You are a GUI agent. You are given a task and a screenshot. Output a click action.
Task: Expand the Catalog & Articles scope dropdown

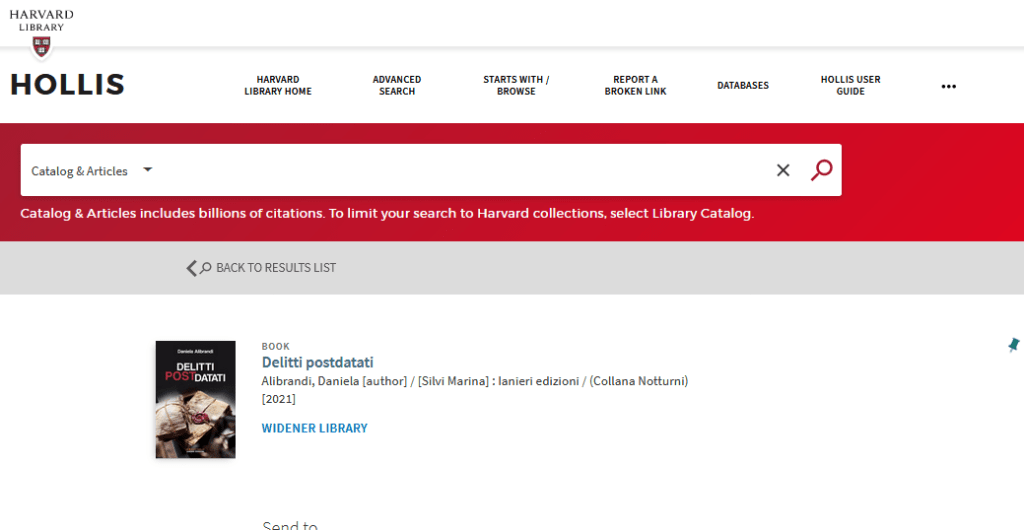tap(92, 171)
